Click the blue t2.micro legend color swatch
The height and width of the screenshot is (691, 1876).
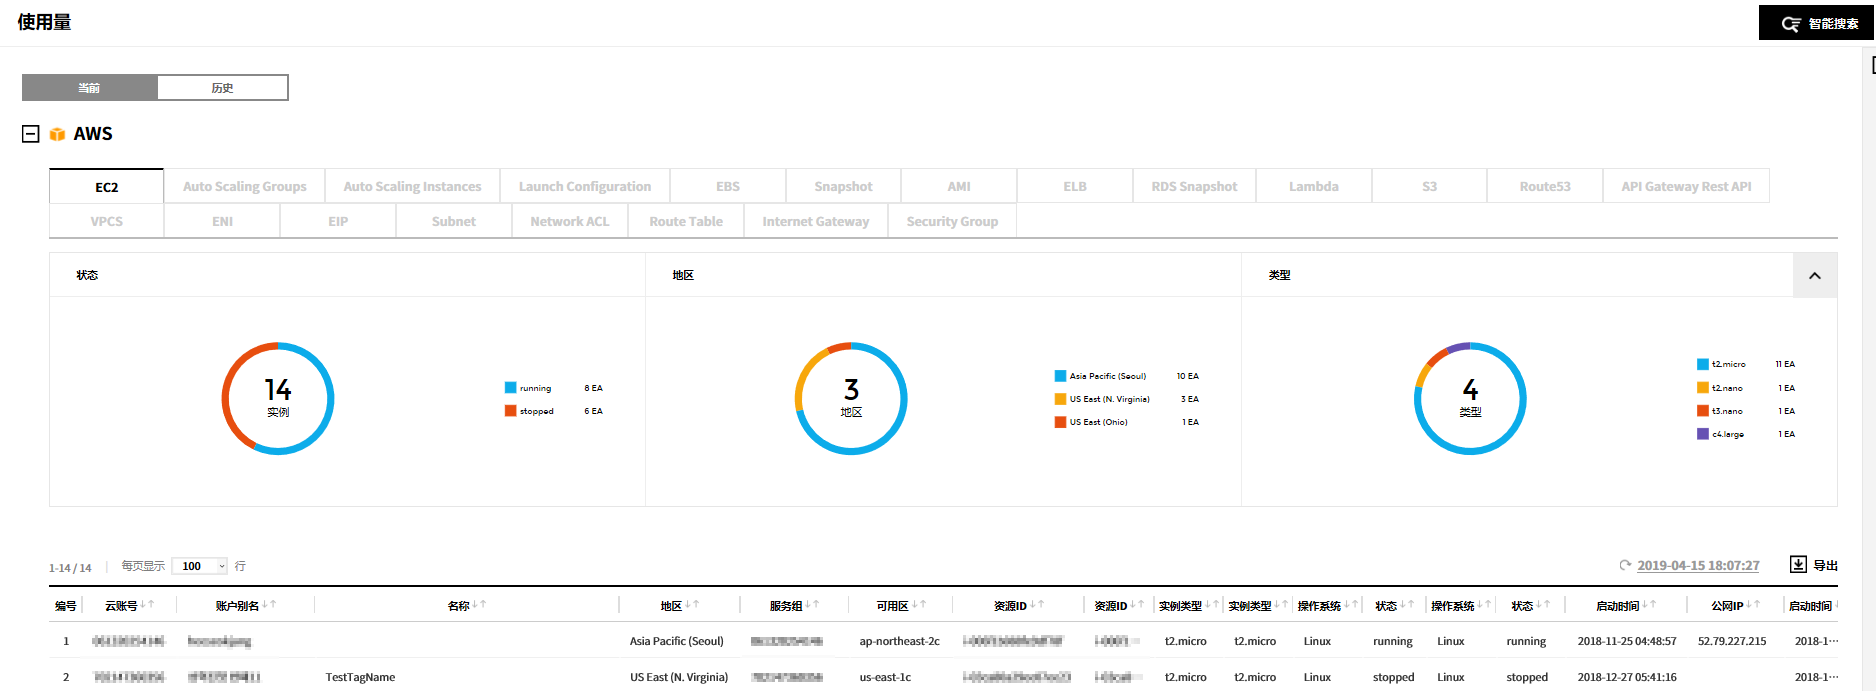click(x=1702, y=364)
